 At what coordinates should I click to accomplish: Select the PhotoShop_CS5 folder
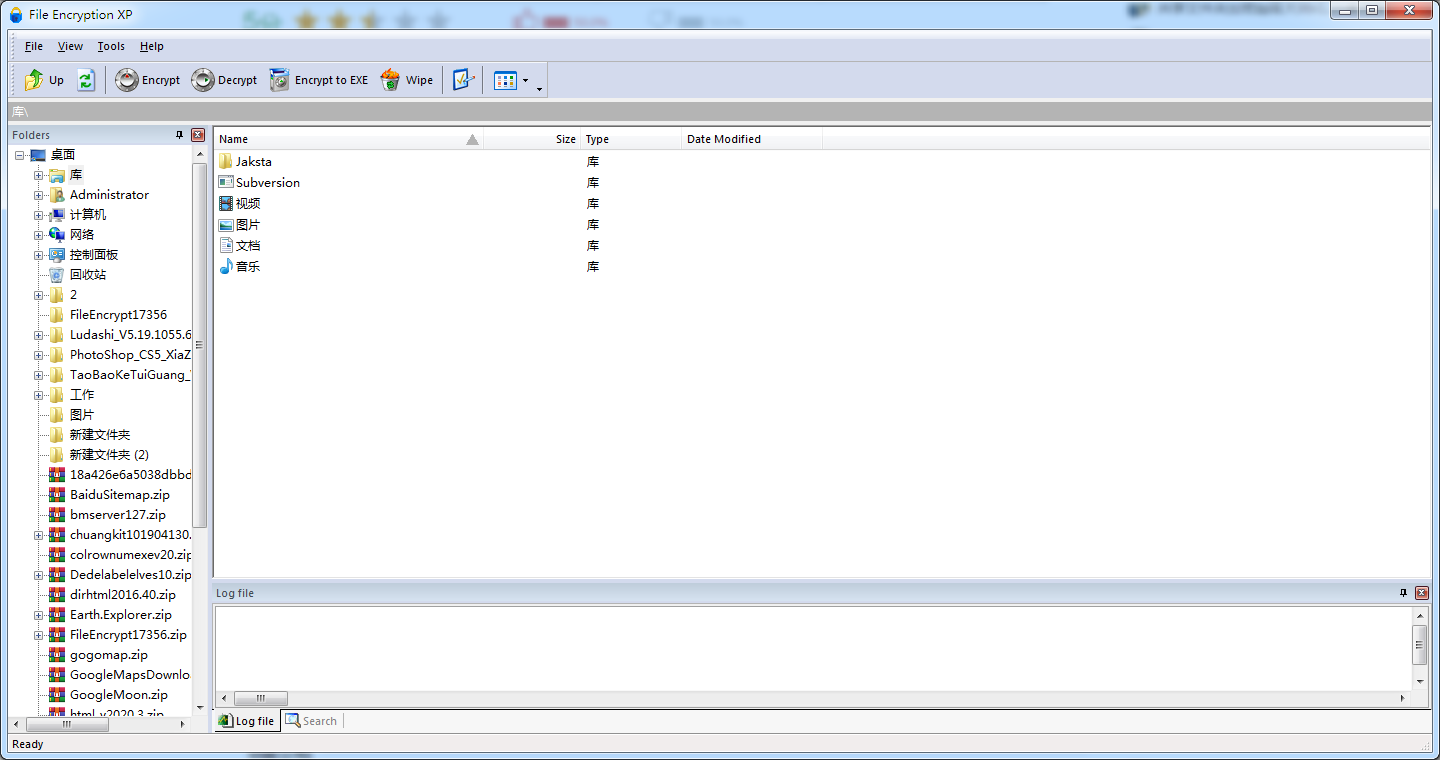[130, 354]
